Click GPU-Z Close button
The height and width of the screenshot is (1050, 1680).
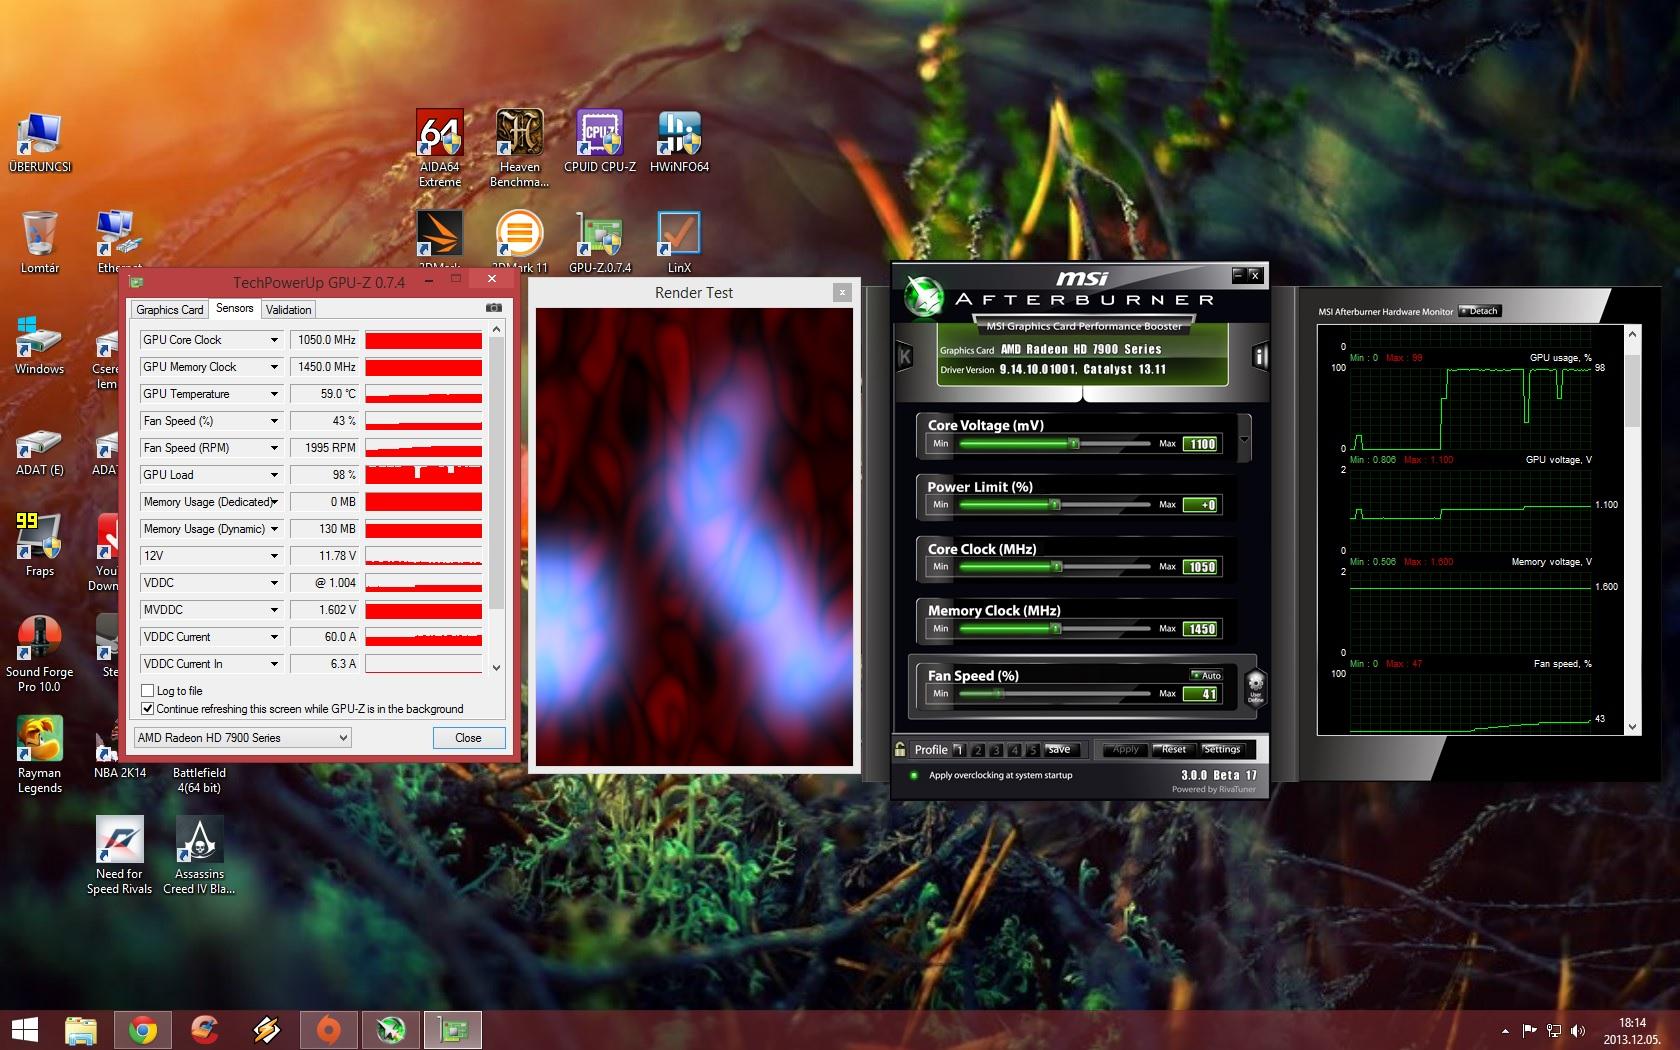tap(468, 738)
